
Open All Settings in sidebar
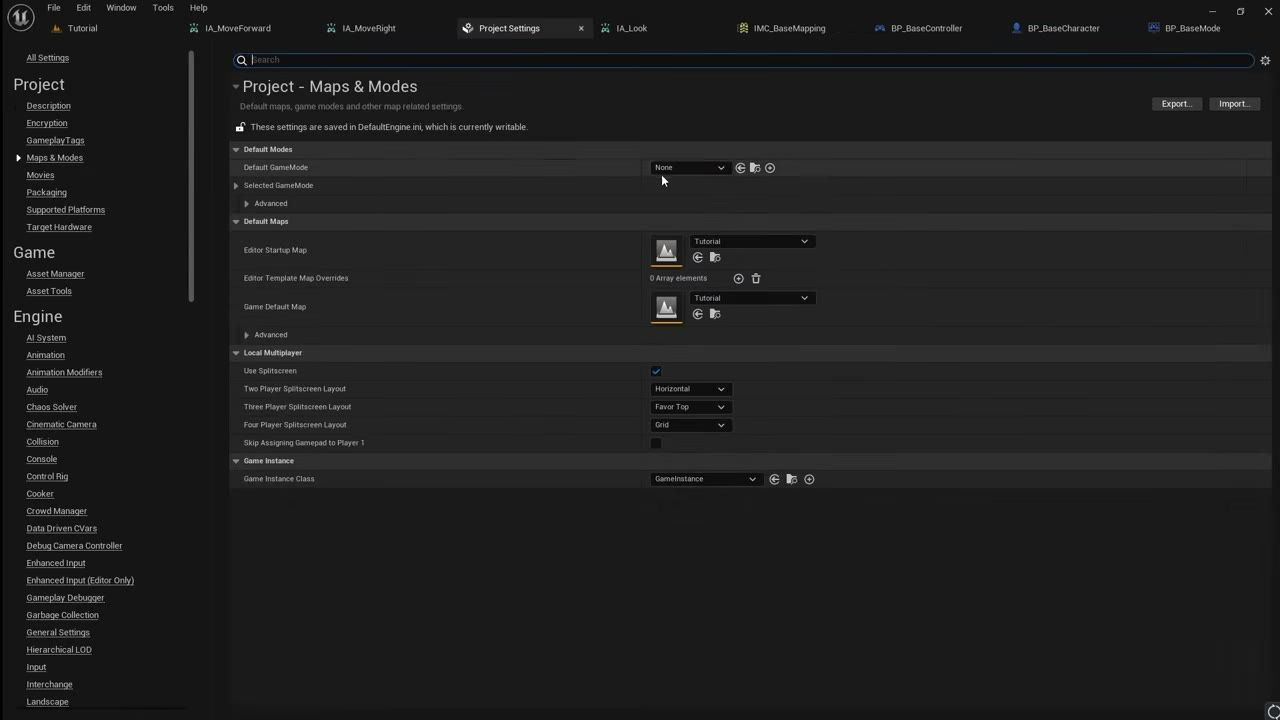coord(48,58)
